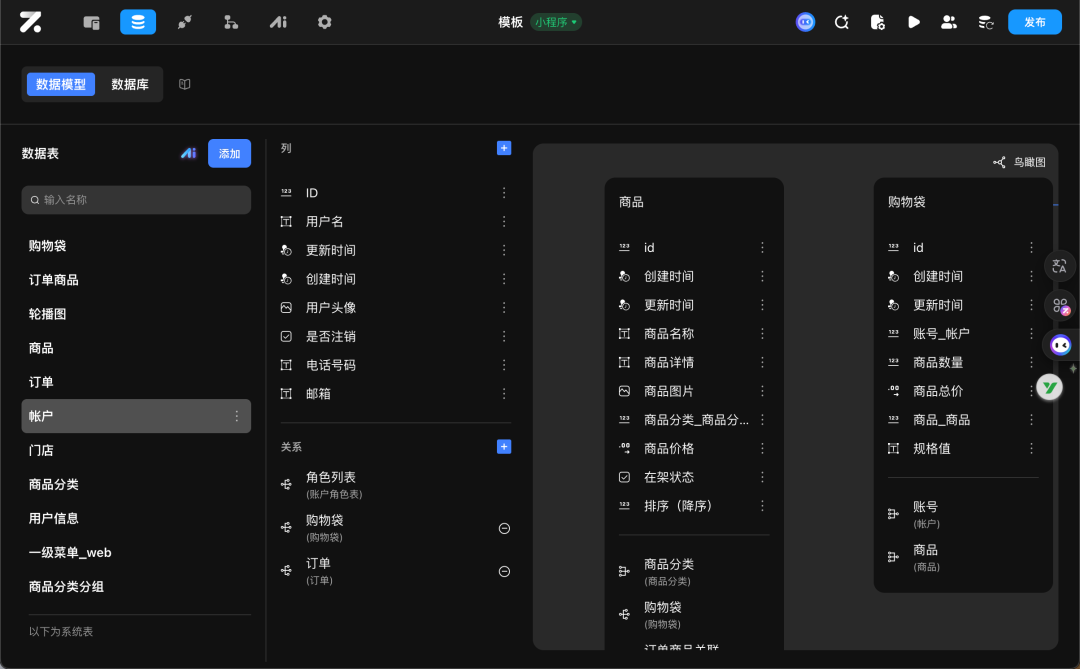Open options menu for 用户名 column
1080x669 pixels.
click(x=503, y=221)
